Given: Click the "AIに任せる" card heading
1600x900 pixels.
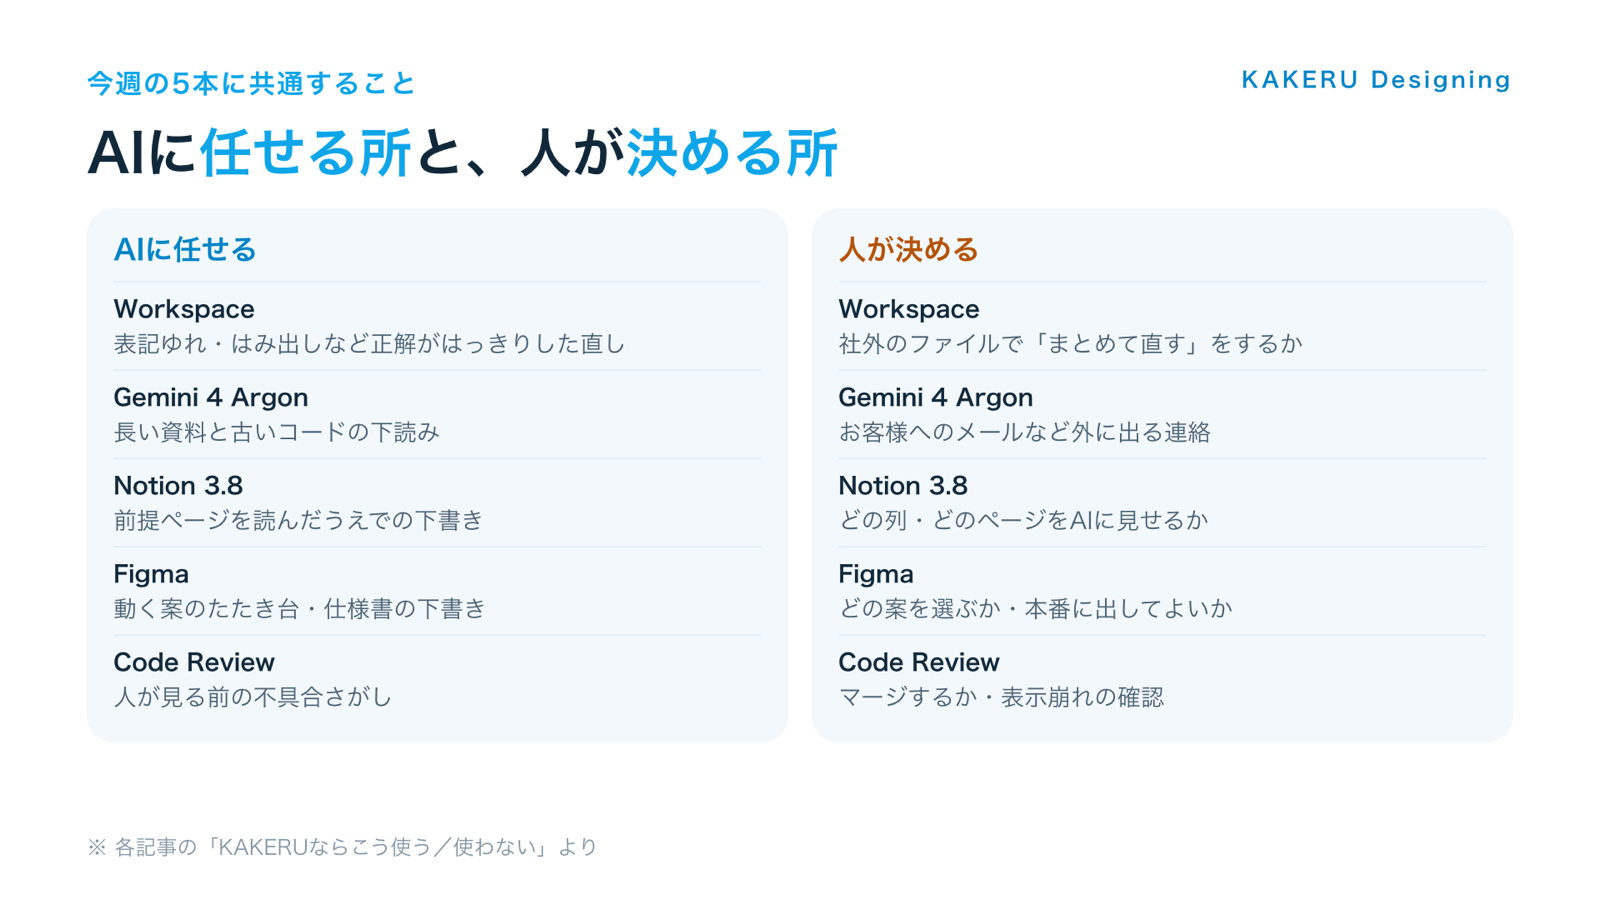Looking at the screenshot, I should point(185,249).
